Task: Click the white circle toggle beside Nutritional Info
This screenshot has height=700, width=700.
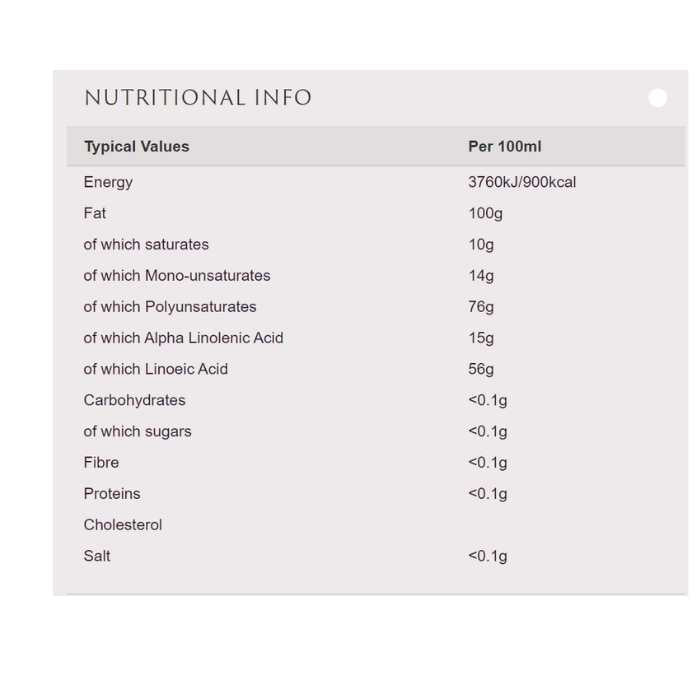Action: pyautogui.click(x=657, y=98)
